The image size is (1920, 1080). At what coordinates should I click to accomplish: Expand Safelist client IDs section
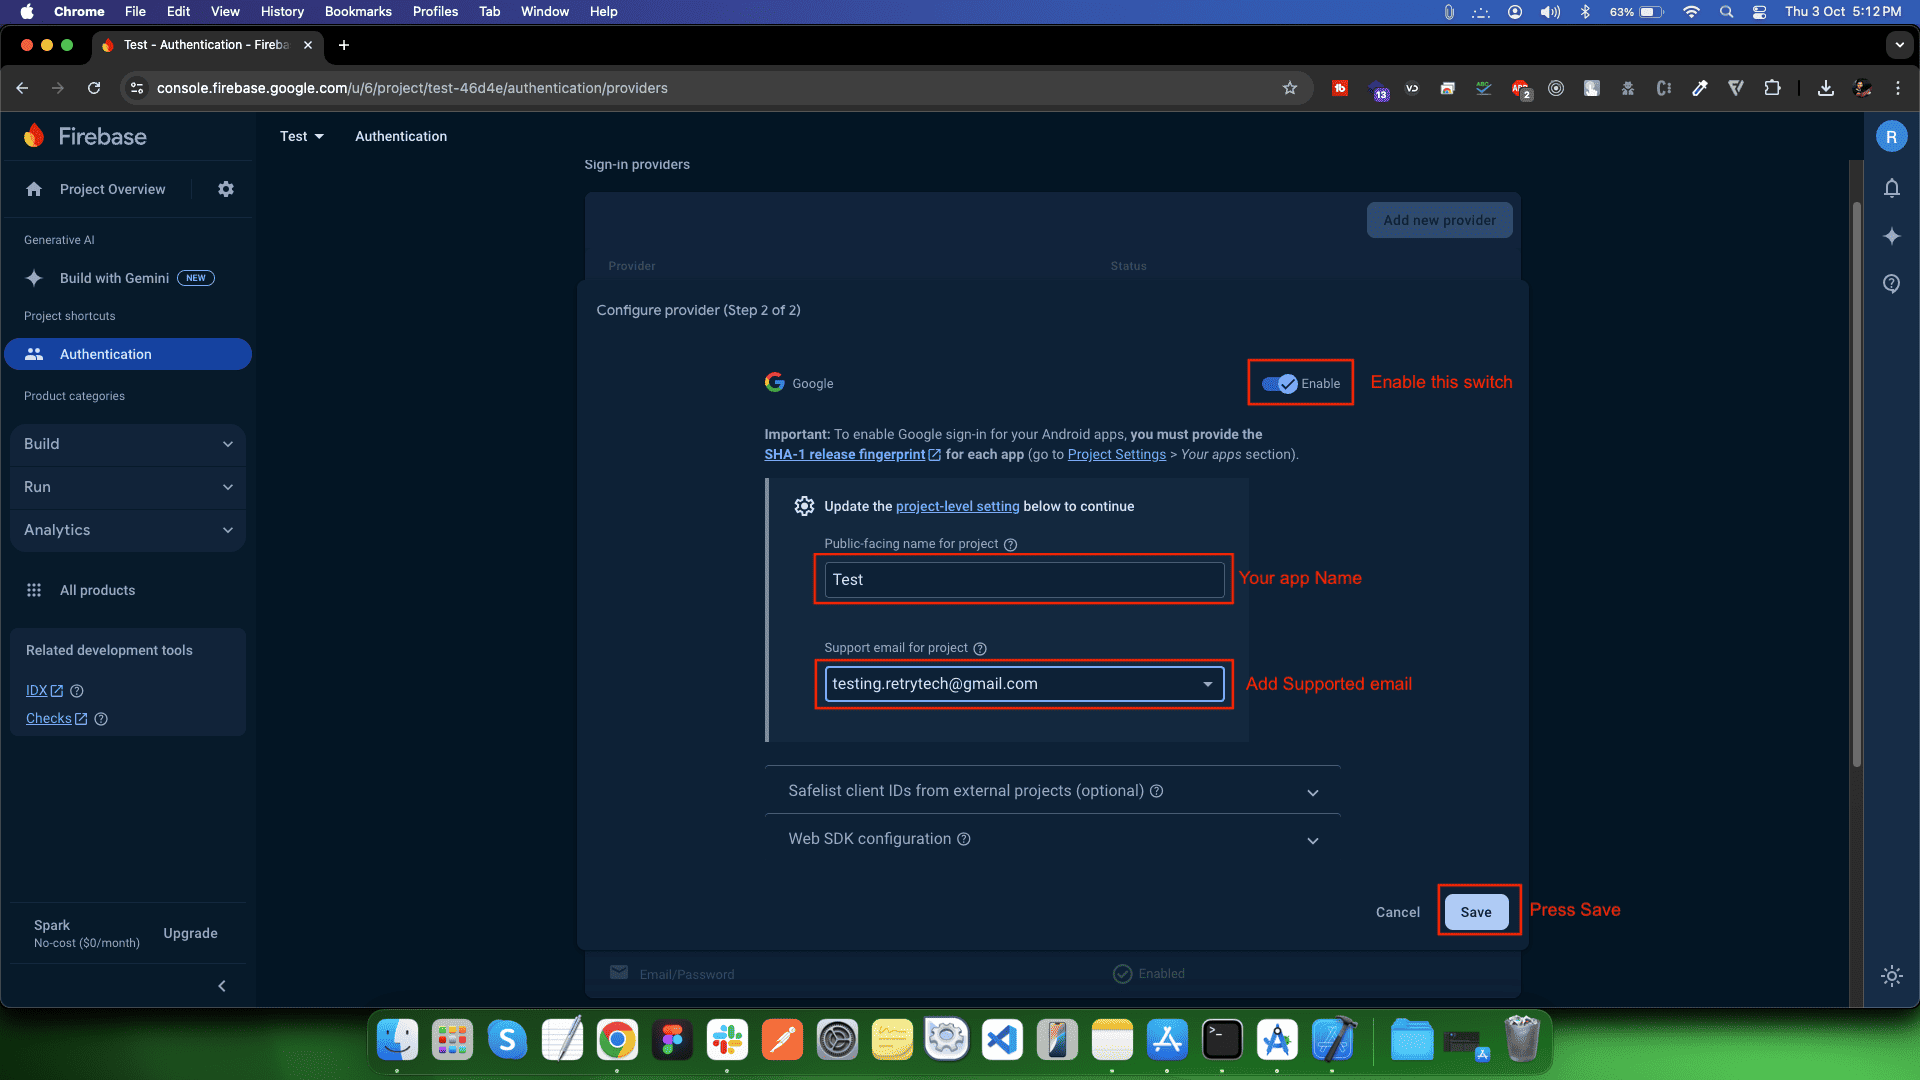1312,792
